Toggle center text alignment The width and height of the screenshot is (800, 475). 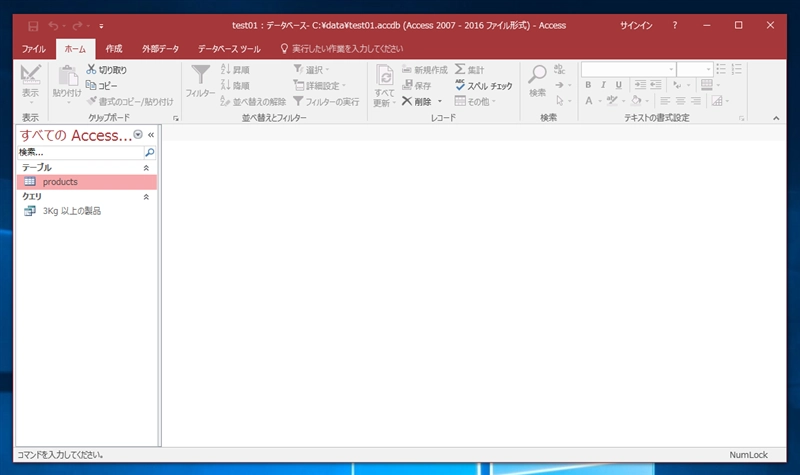pos(681,101)
